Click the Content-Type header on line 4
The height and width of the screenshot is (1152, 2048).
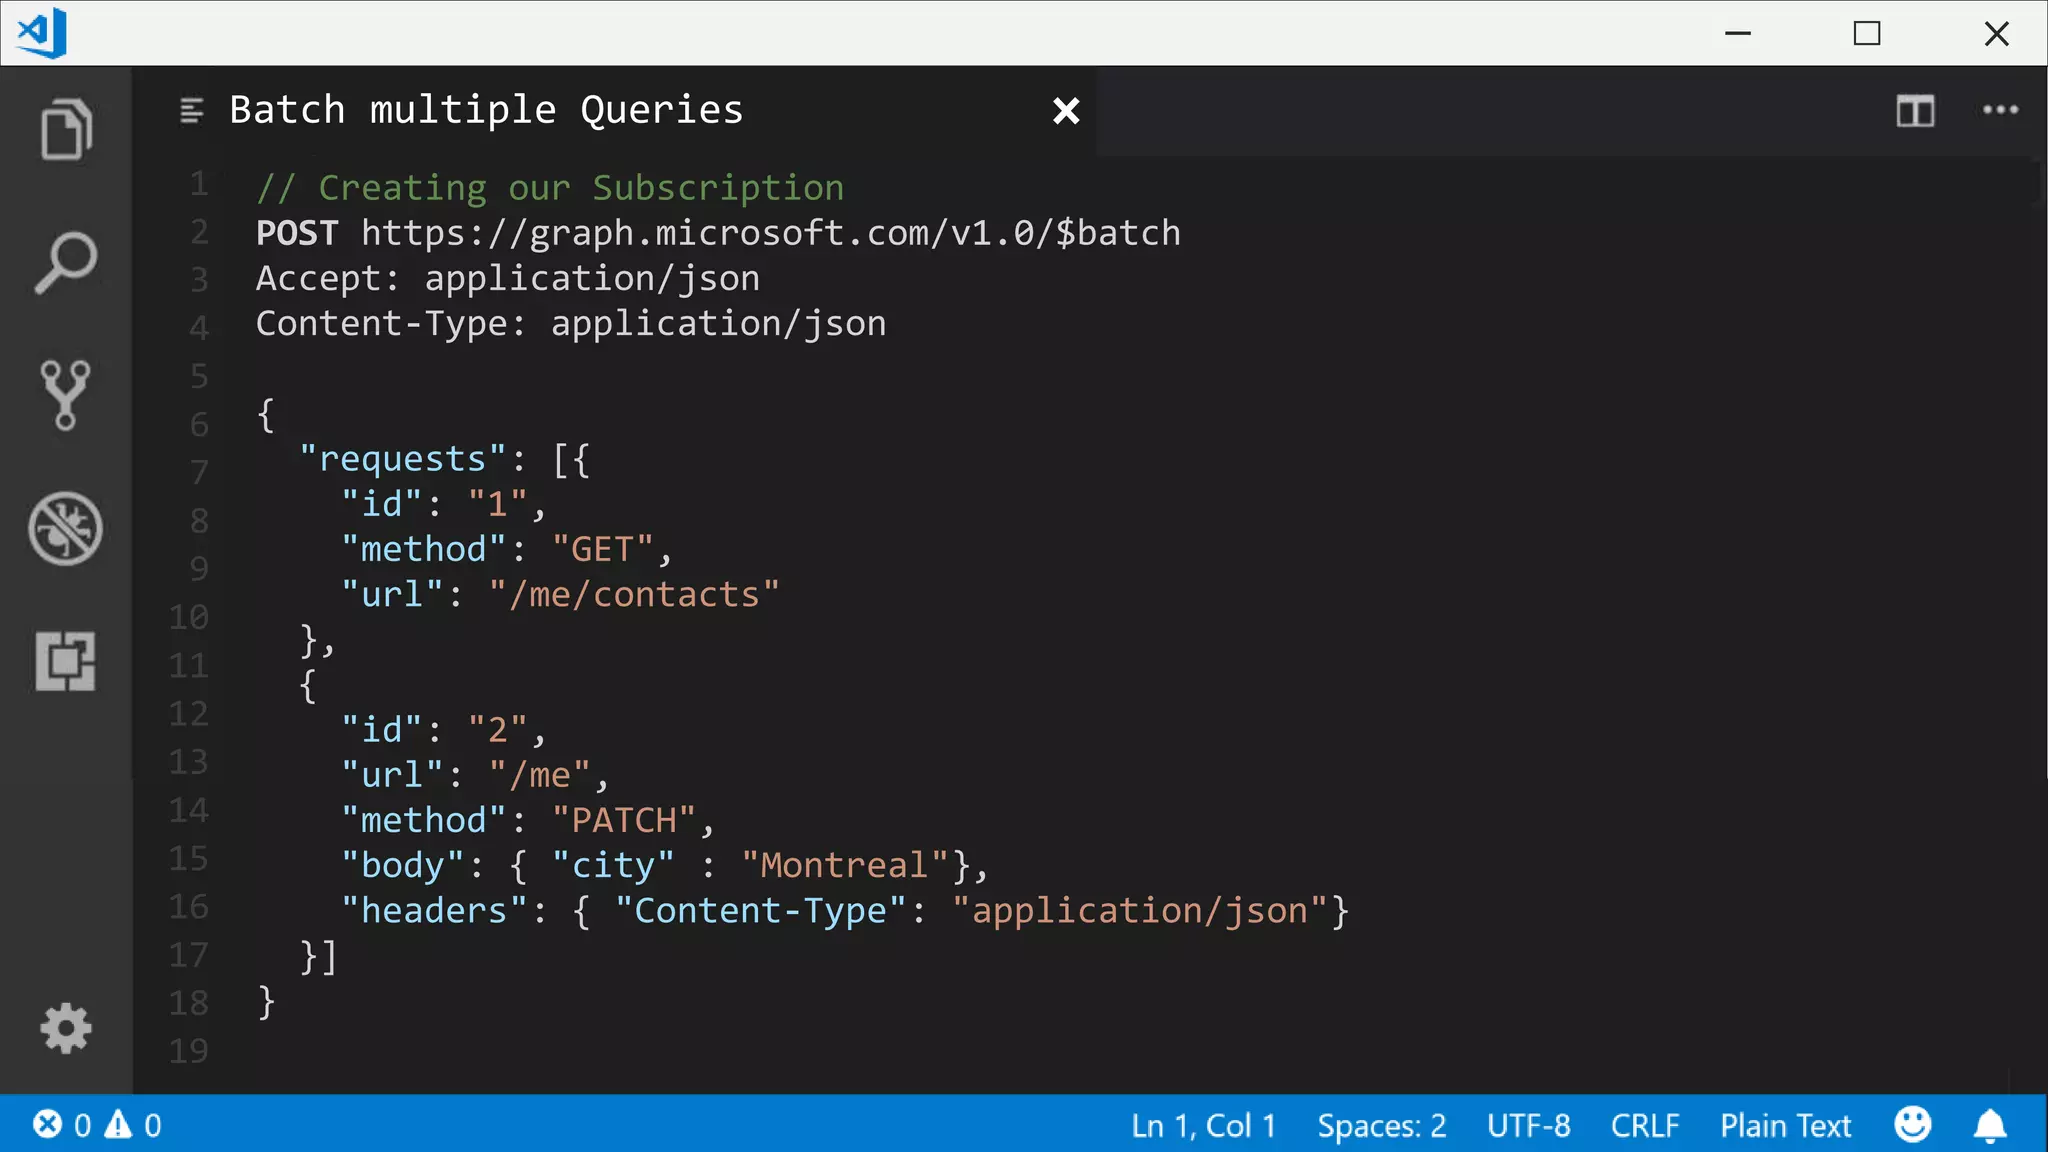(x=571, y=323)
